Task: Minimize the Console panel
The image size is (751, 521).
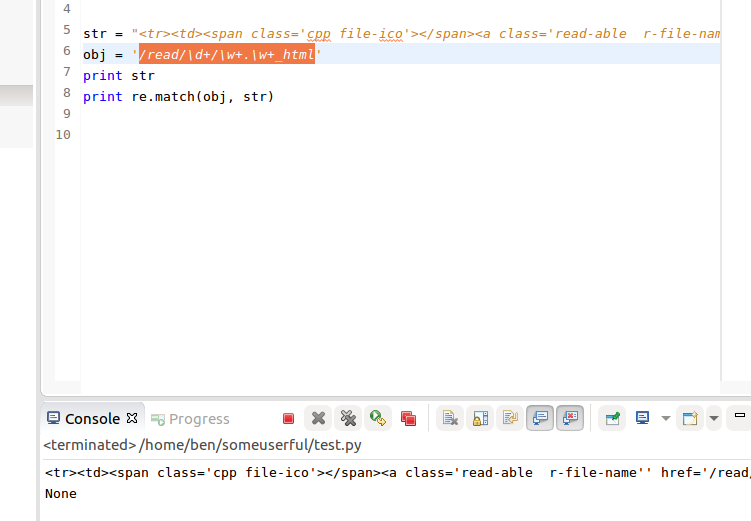Action: [x=740, y=416]
